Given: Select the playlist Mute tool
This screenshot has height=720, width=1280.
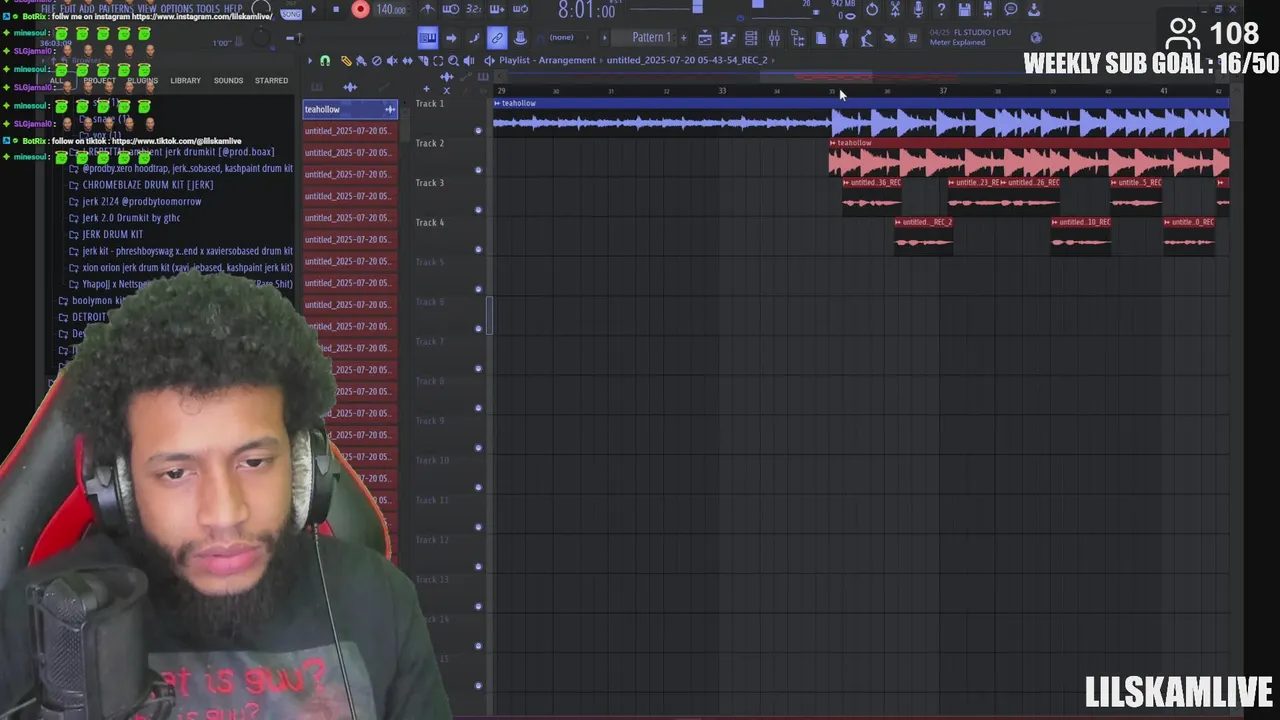Looking at the screenshot, I should pyautogui.click(x=392, y=61).
